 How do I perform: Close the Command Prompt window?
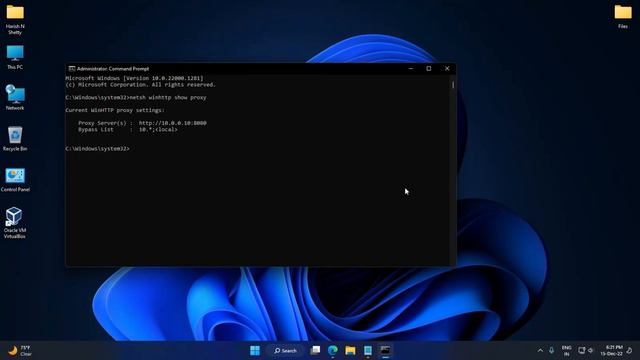pyautogui.click(x=447, y=69)
